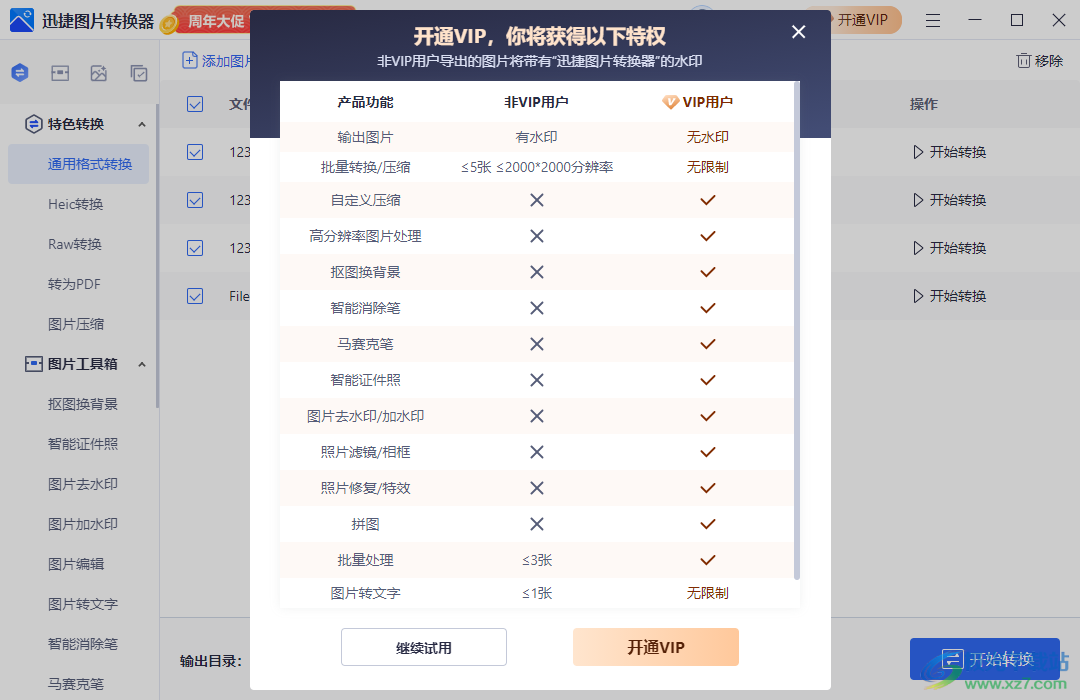Click the app logo icon

(21, 21)
